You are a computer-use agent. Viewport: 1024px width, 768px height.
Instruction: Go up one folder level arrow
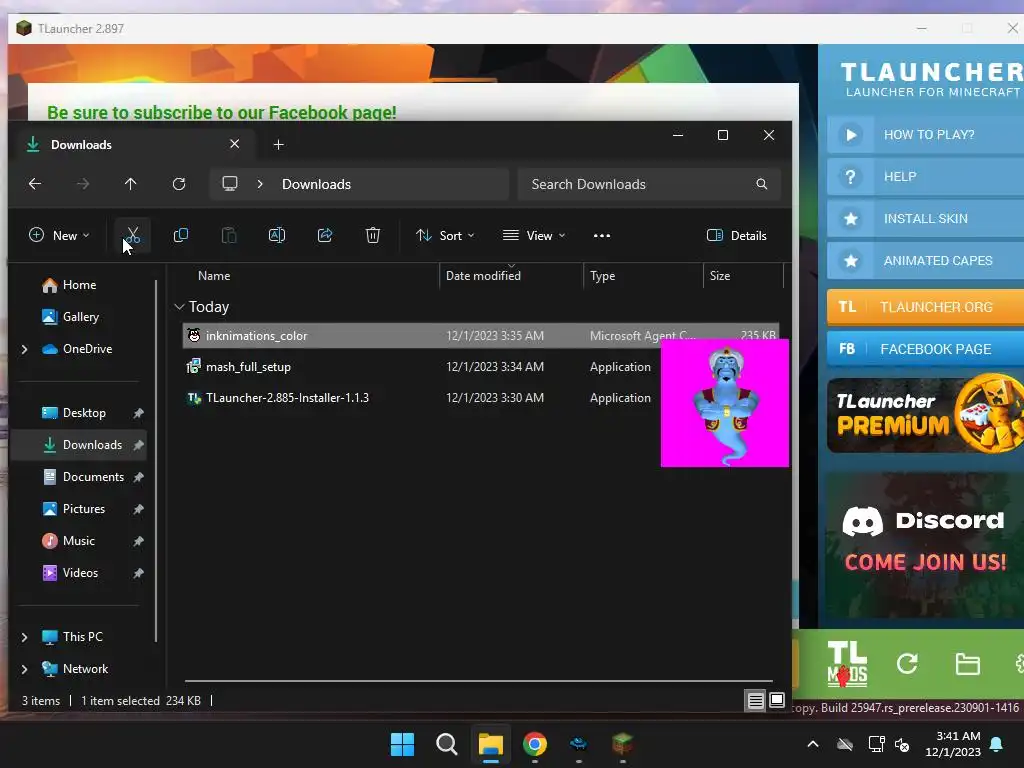[x=131, y=184]
